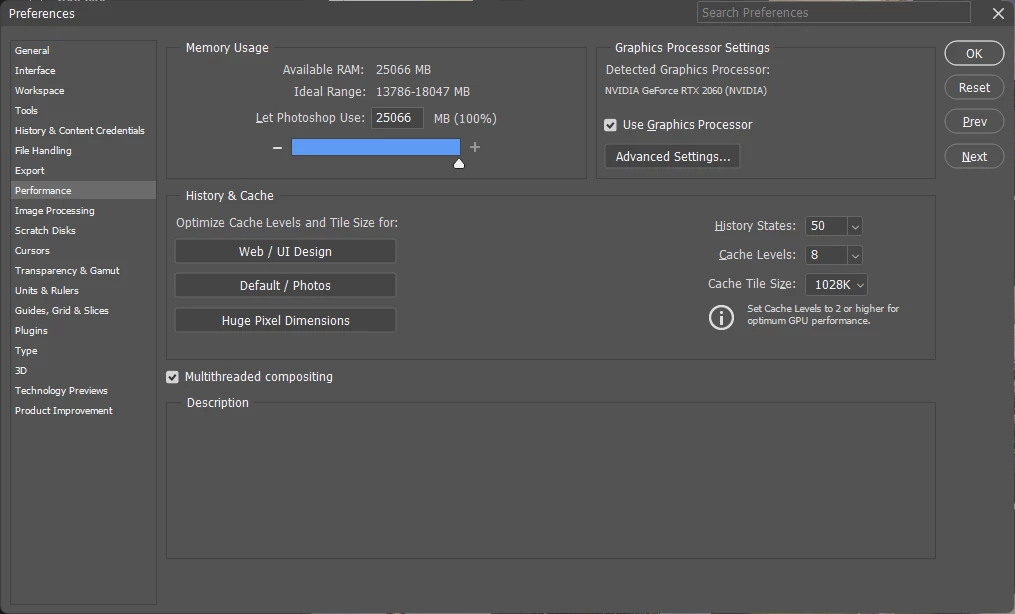
Task: Open Units & Rulers preferences
Action: click(x=83, y=291)
